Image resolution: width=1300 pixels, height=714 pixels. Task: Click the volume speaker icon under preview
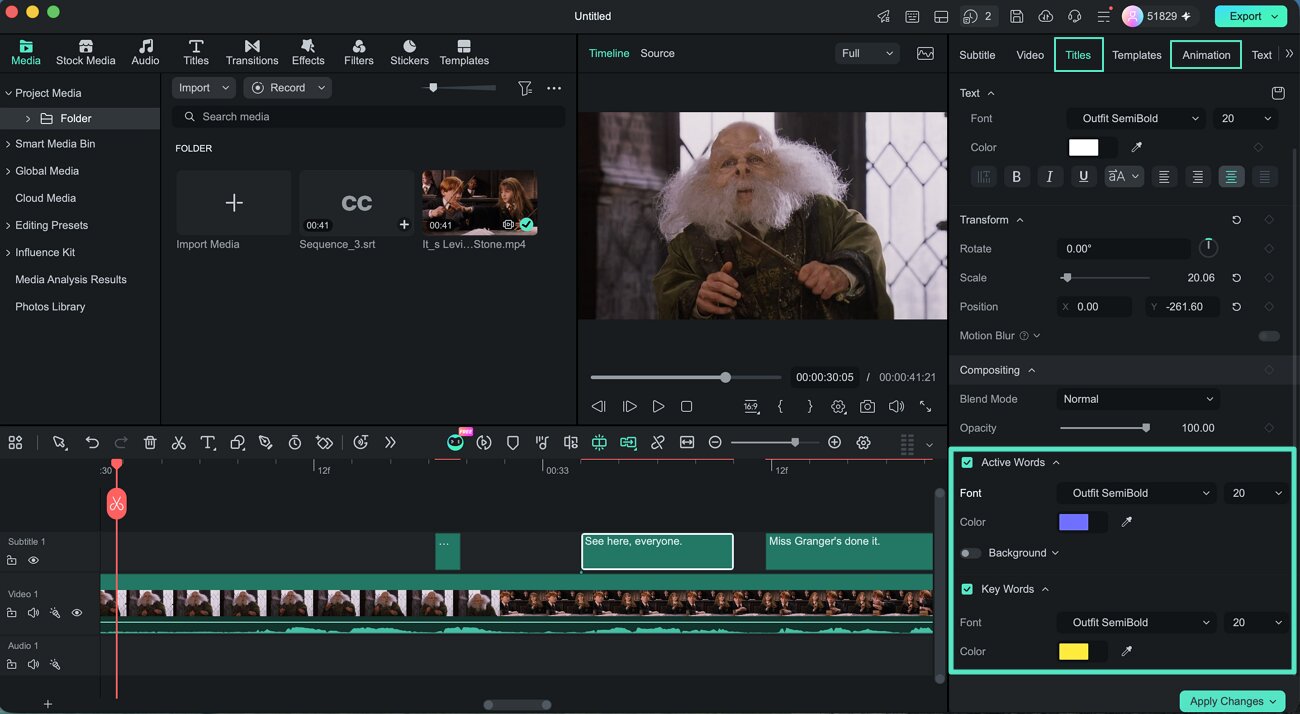coord(896,407)
